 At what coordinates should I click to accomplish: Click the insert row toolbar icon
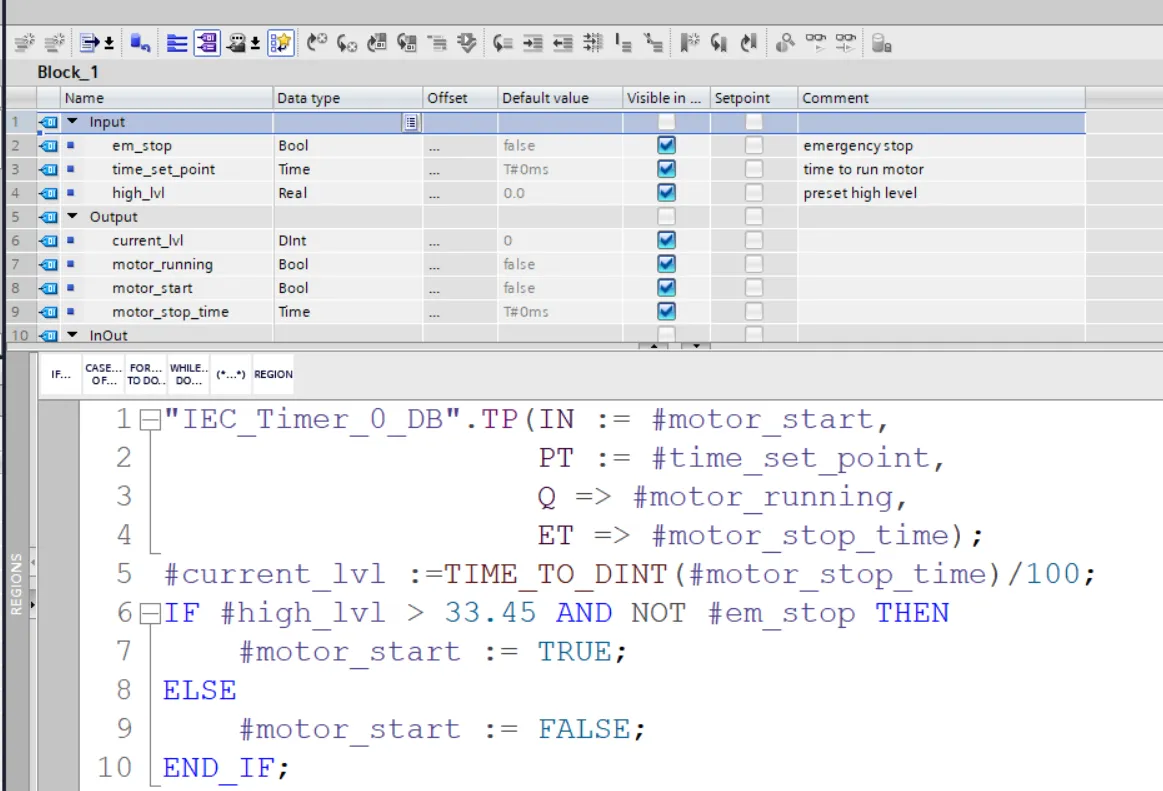pos(24,43)
